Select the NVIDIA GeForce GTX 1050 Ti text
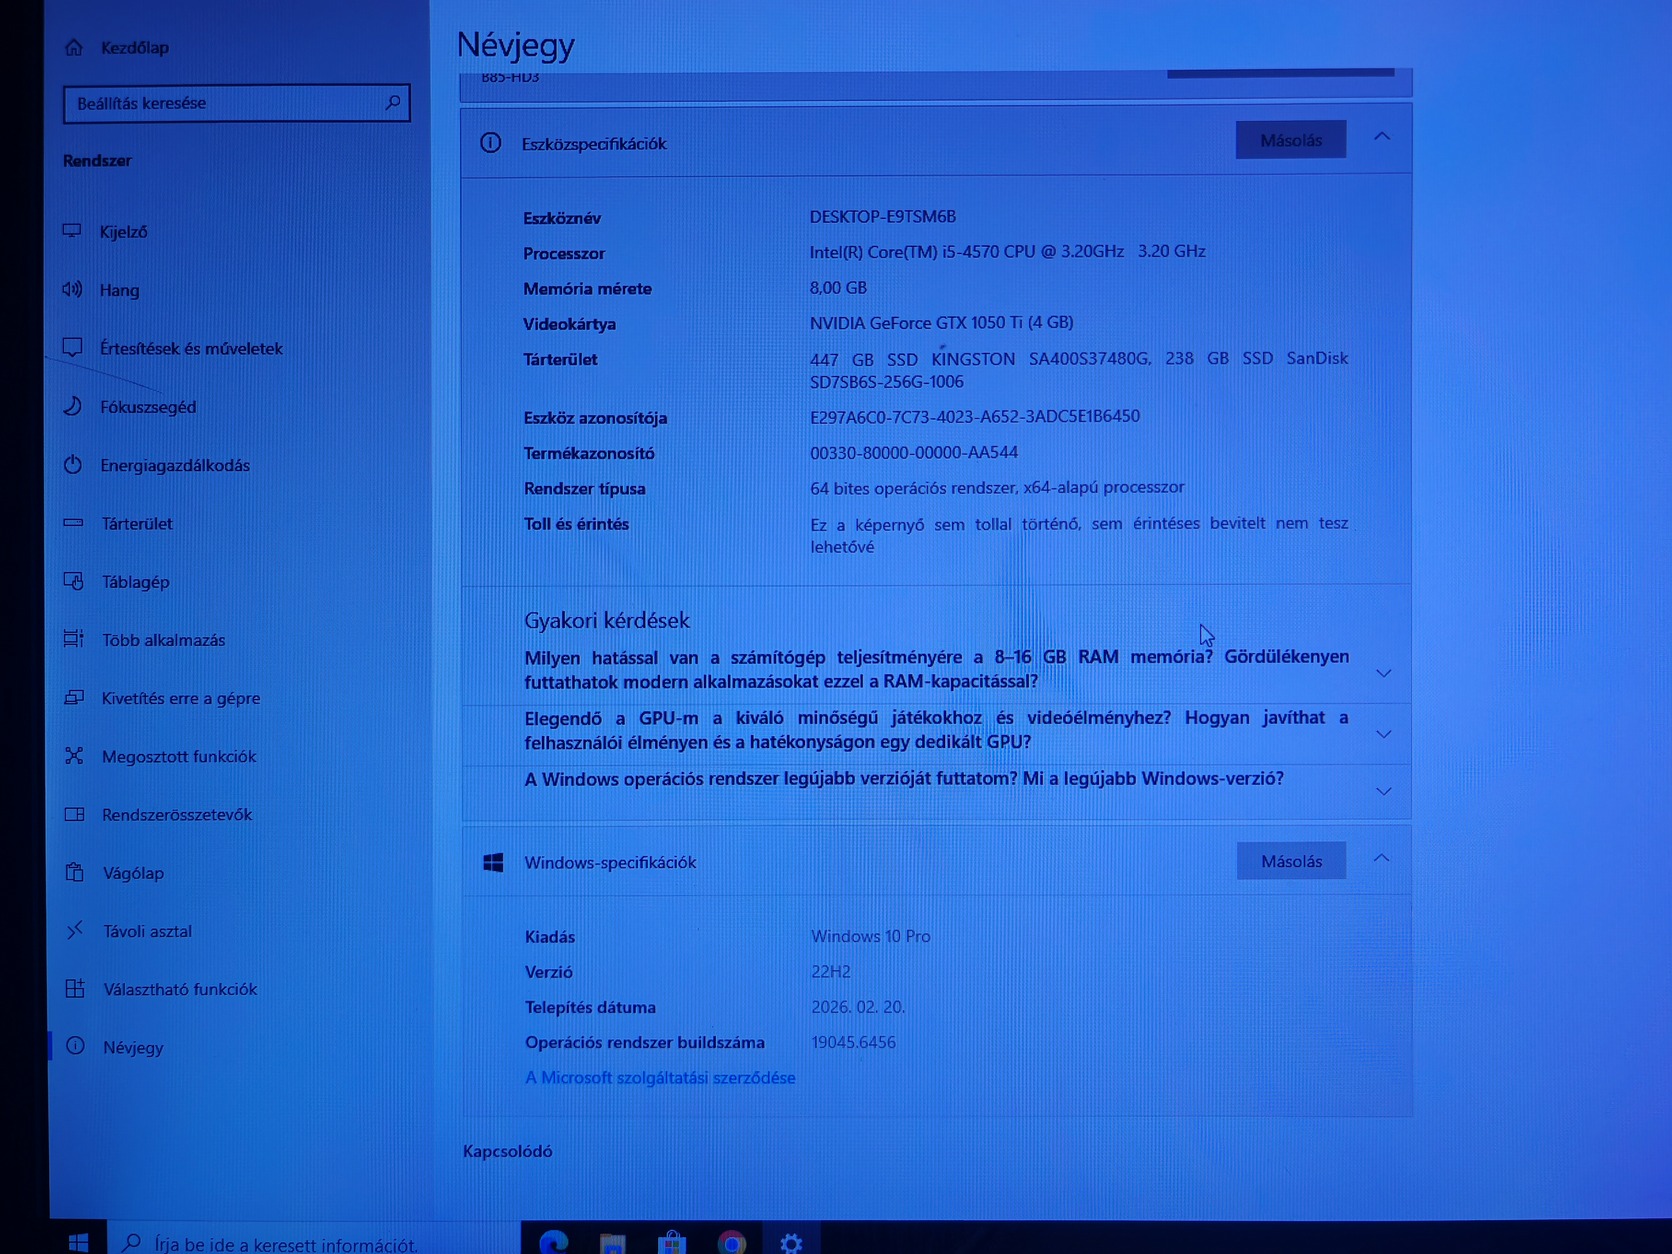The height and width of the screenshot is (1254, 1672). pos(941,322)
